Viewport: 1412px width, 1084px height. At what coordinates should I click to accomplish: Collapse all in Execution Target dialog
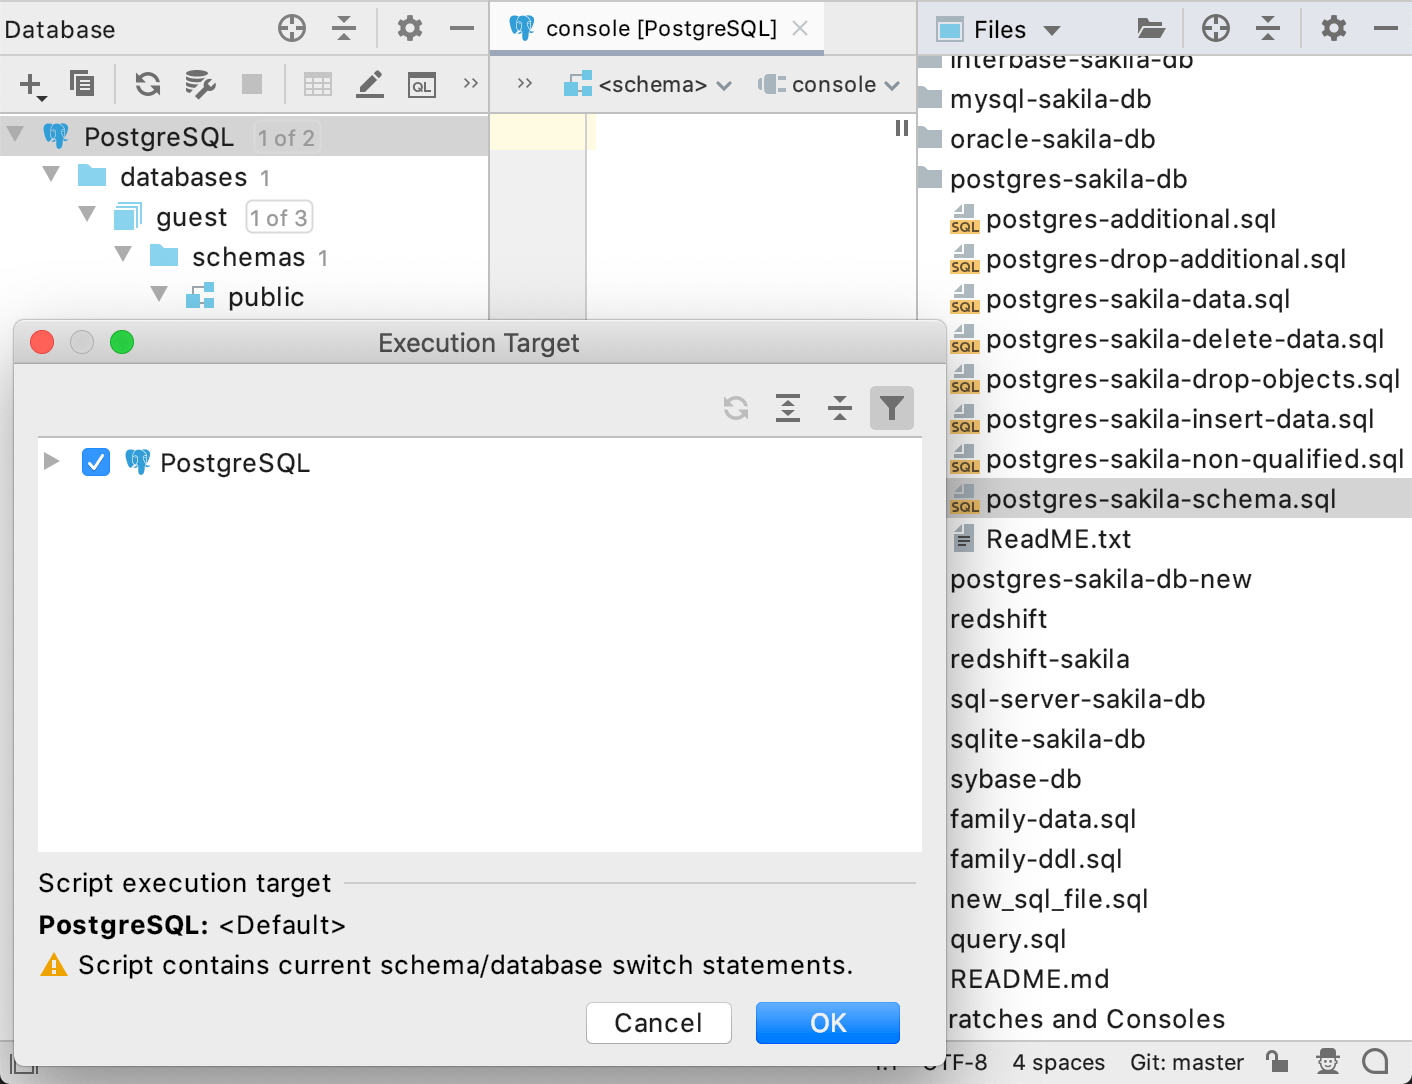pyautogui.click(x=840, y=408)
